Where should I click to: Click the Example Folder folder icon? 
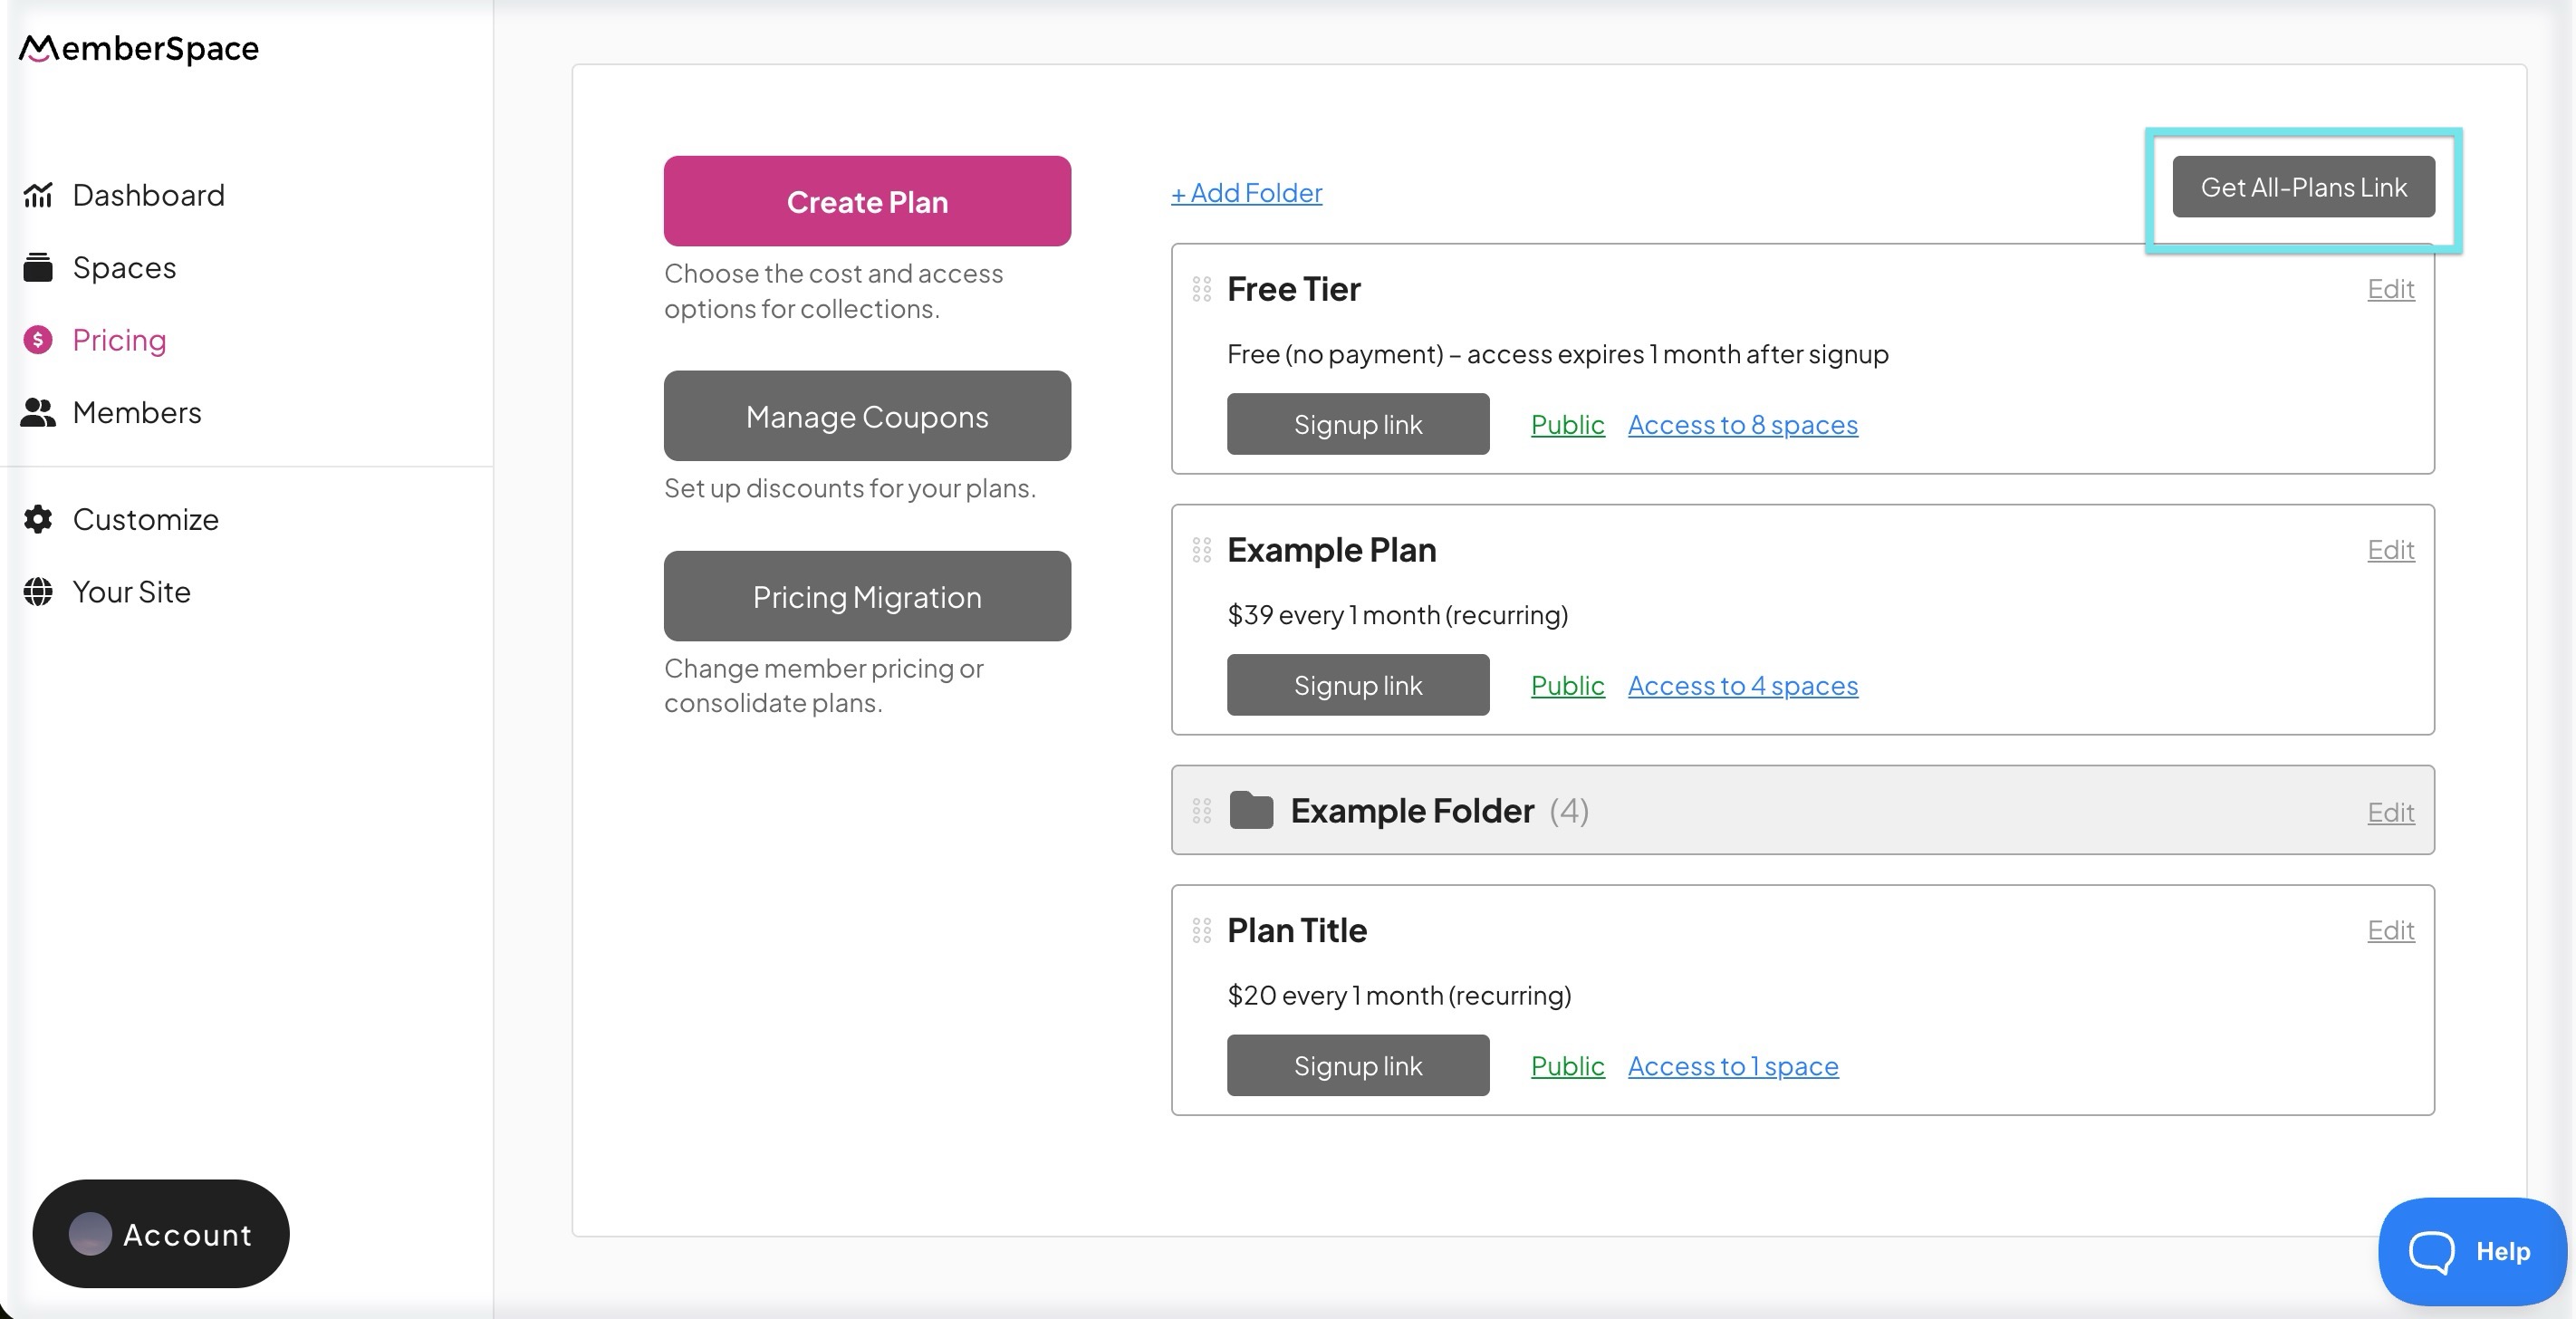coord(1250,810)
